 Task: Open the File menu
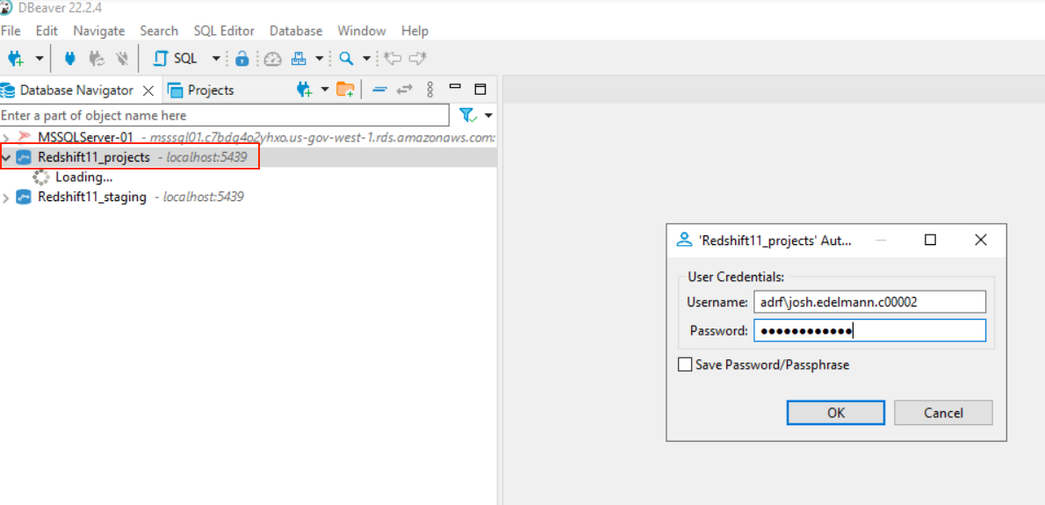(x=11, y=31)
